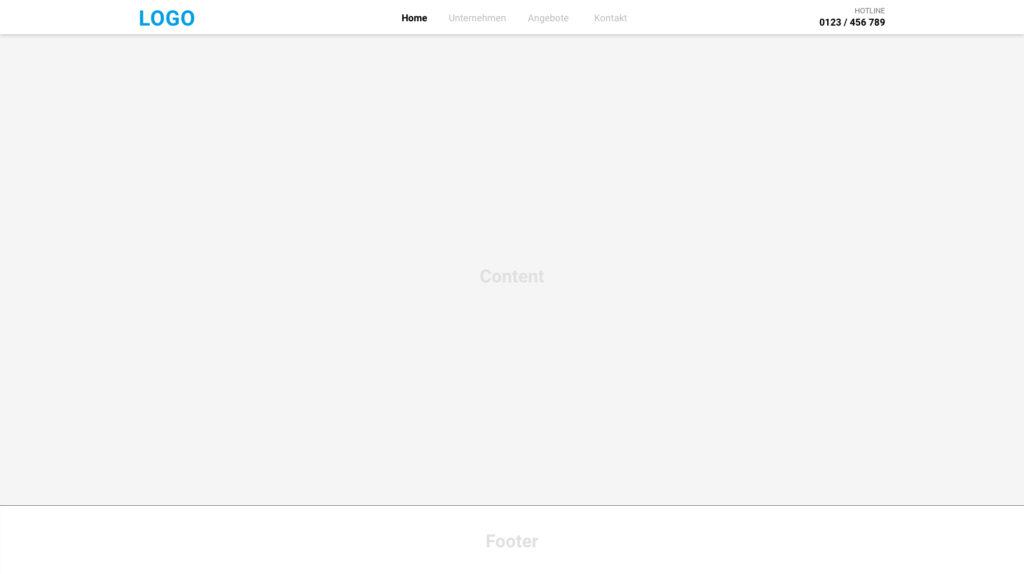The height and width of the screenshot is (574, 1024).
Task: Click the divider line above the footer
Action: click(x=512, y=505)
